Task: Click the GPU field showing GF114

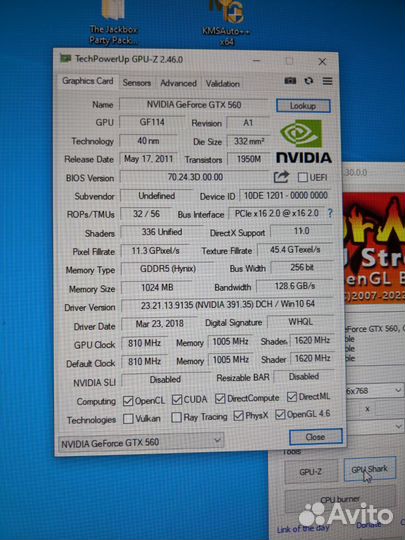Action: 152,122
